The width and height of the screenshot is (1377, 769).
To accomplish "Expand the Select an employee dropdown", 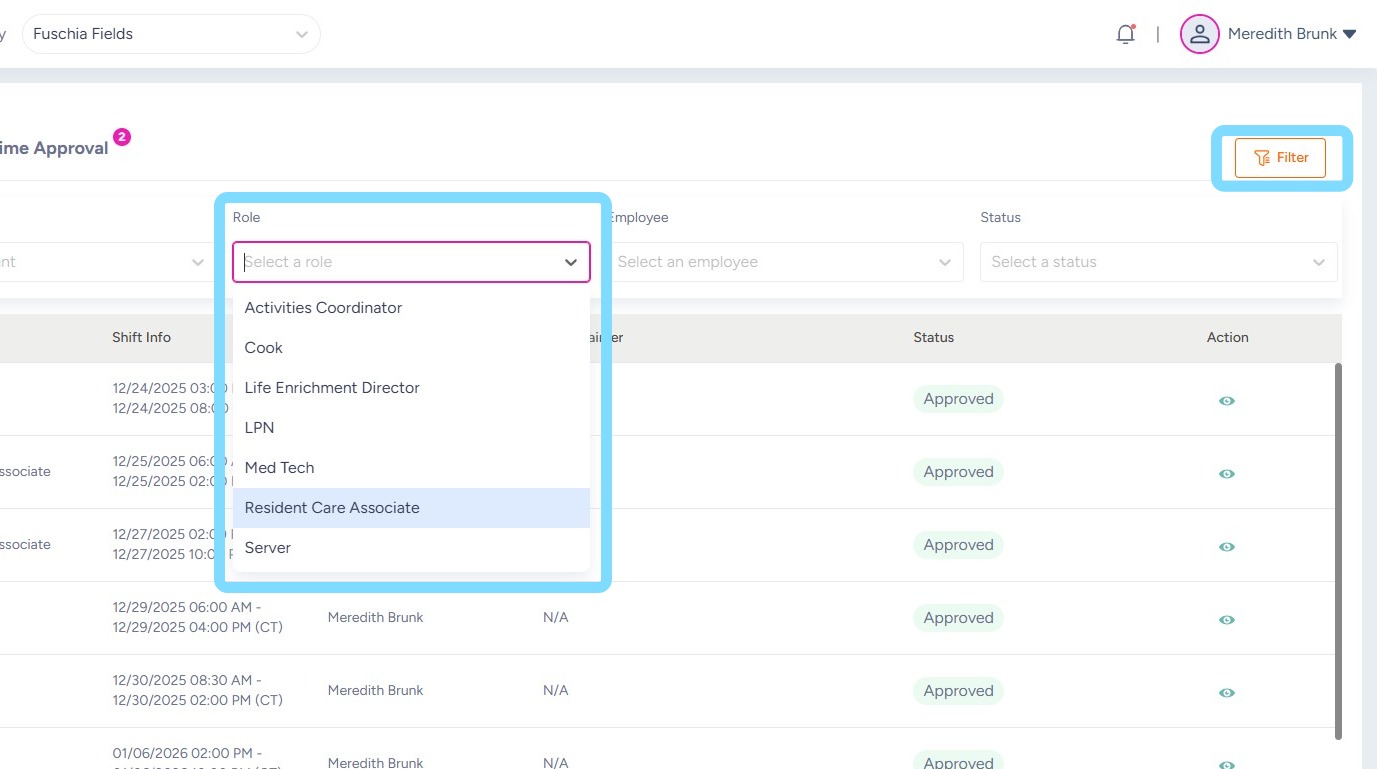I will (784, 262).
